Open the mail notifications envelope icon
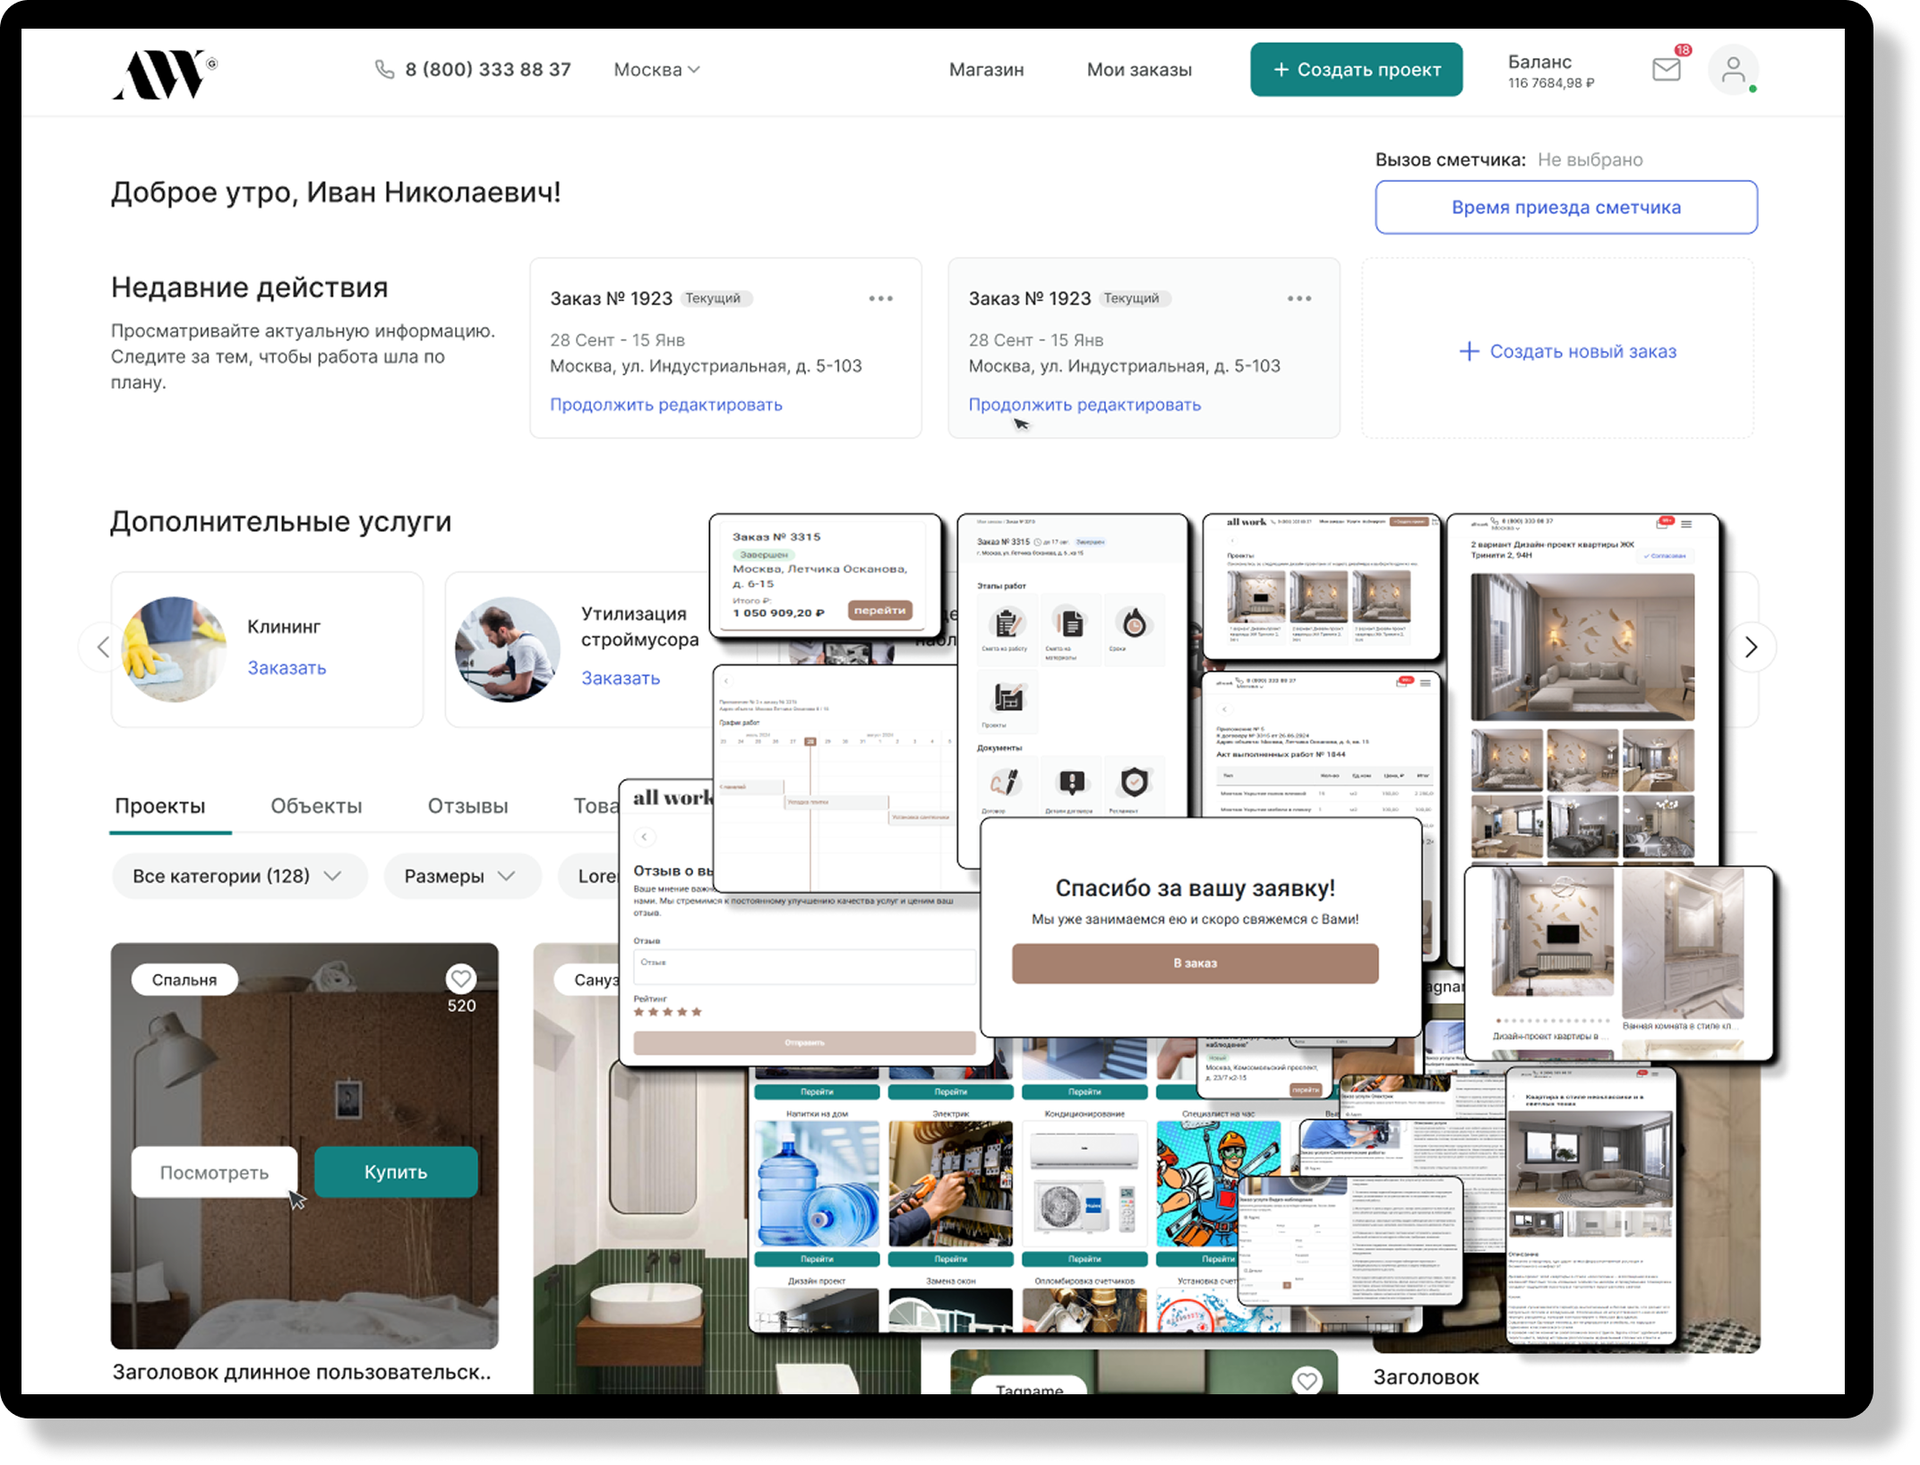This screenshot has width=1920, height=1465. pos(1666,69)
